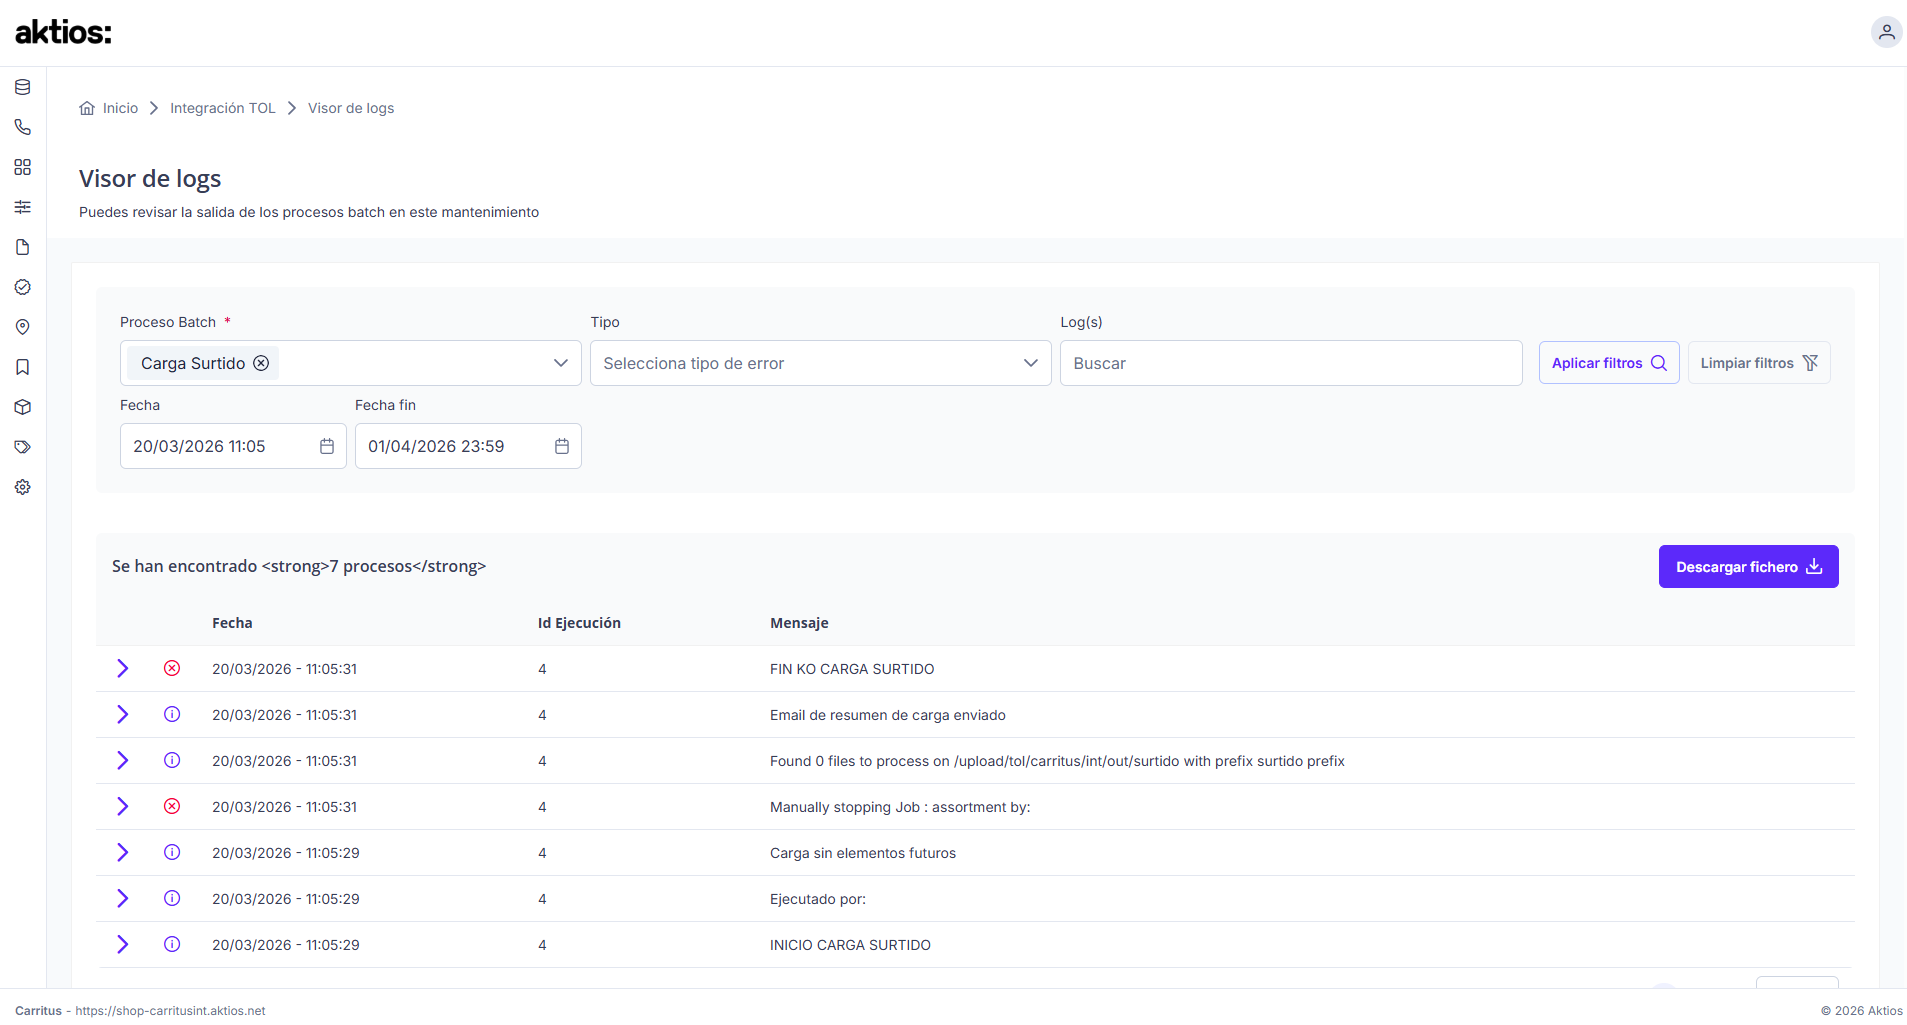Click the Aplicar filtros button
This screenshot has width=1907, height=1025.
1609,363
